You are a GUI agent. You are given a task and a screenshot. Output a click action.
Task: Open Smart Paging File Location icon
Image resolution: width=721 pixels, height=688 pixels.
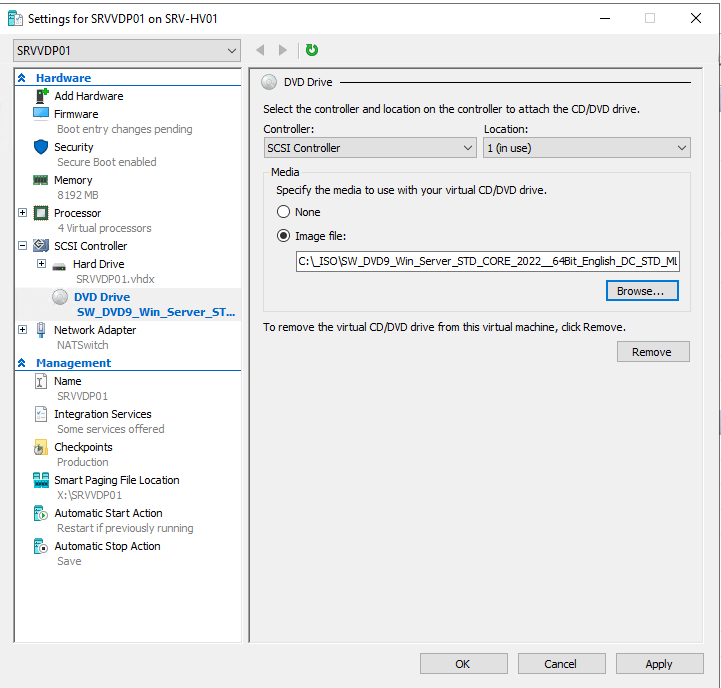[x=41, y=480]
